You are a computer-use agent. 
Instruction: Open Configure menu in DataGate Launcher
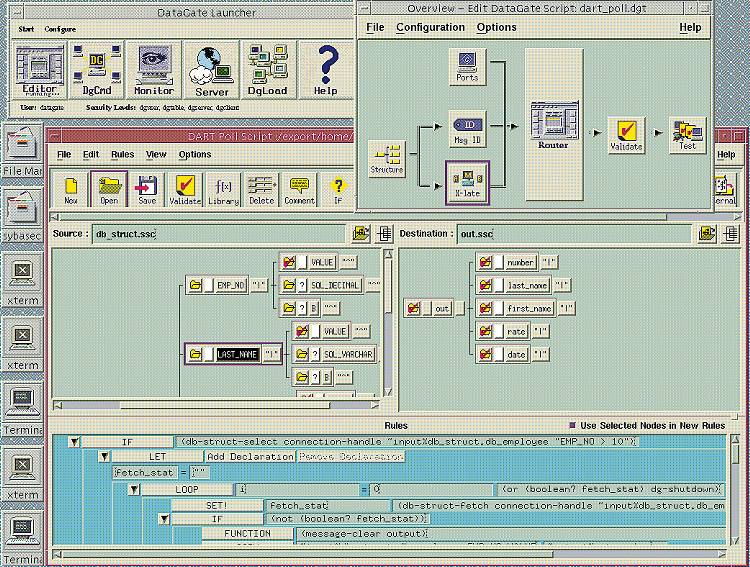click(60, 29)
